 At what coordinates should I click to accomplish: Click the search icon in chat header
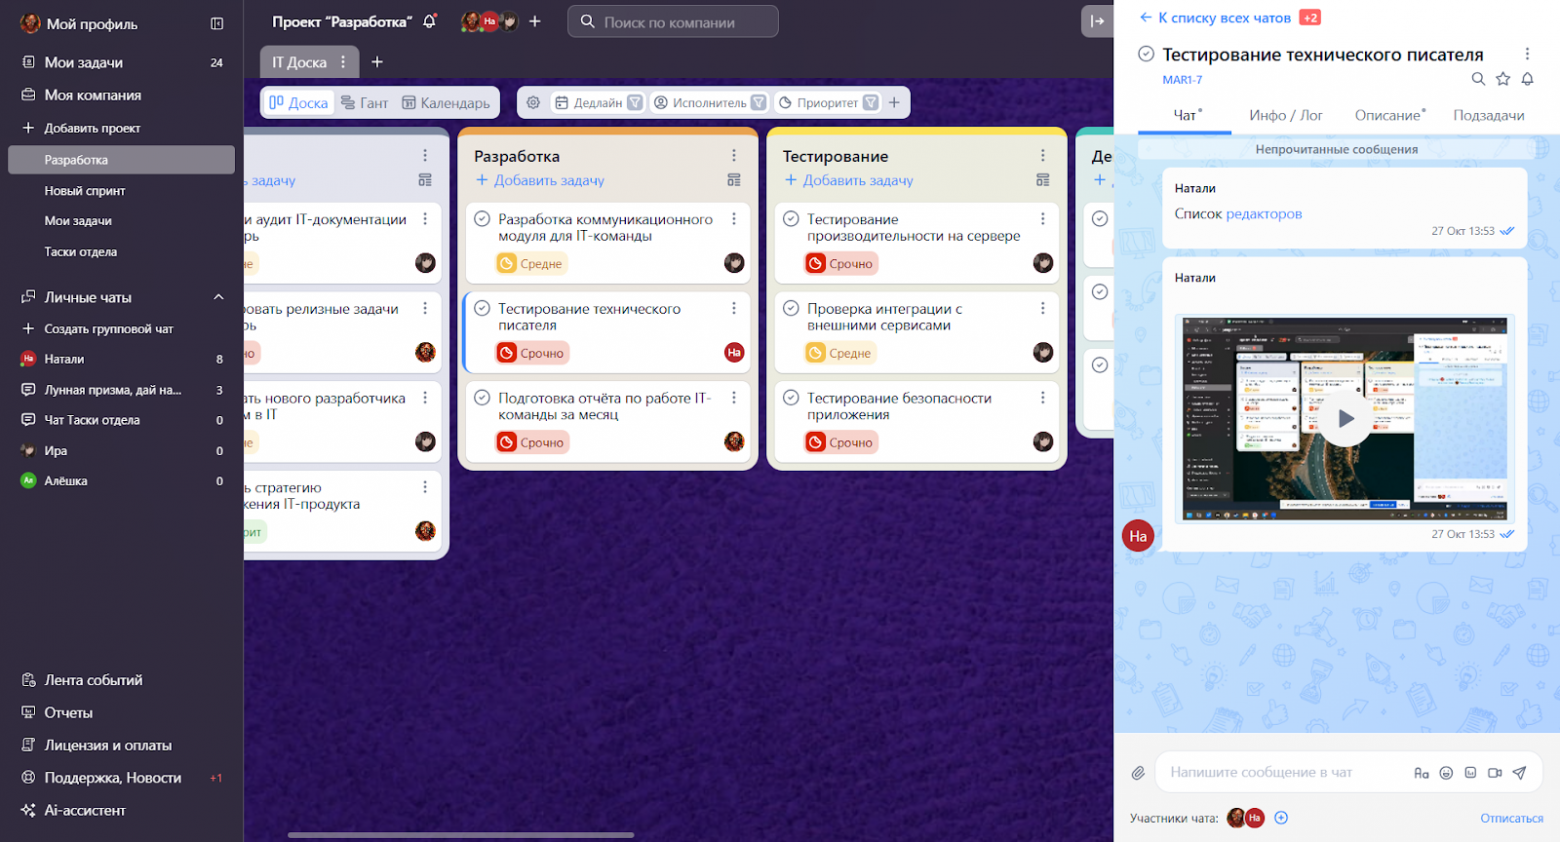pos(1478,79)
